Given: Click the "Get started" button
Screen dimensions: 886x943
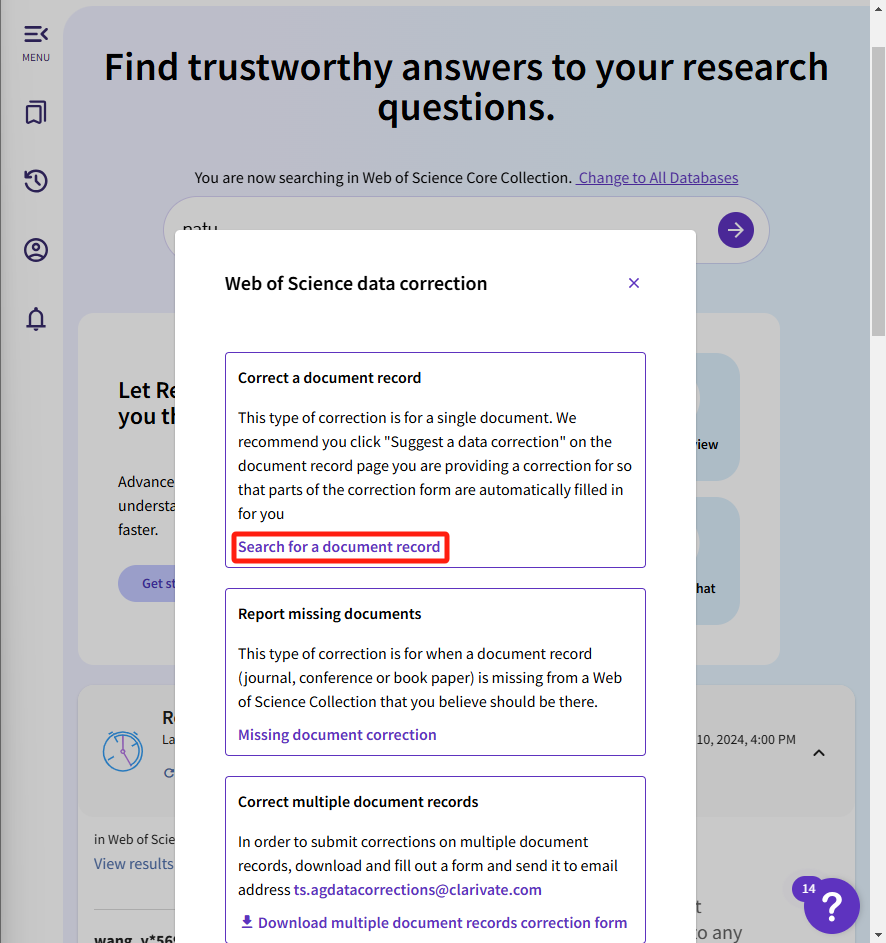Looking at the screenshot, I should (148, 583).
